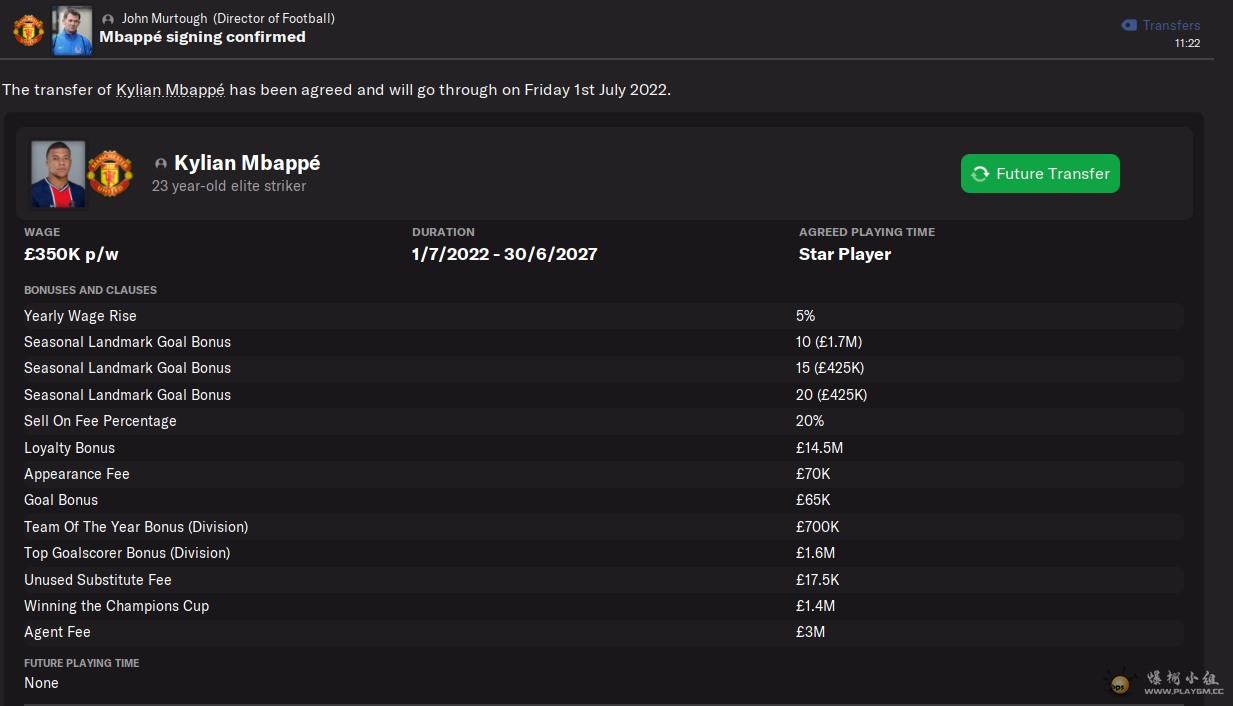The image size is (1233, 706).
Task: Click the person icon beside John Murtough
Action: pyautogui.click(x=108, y=19)
